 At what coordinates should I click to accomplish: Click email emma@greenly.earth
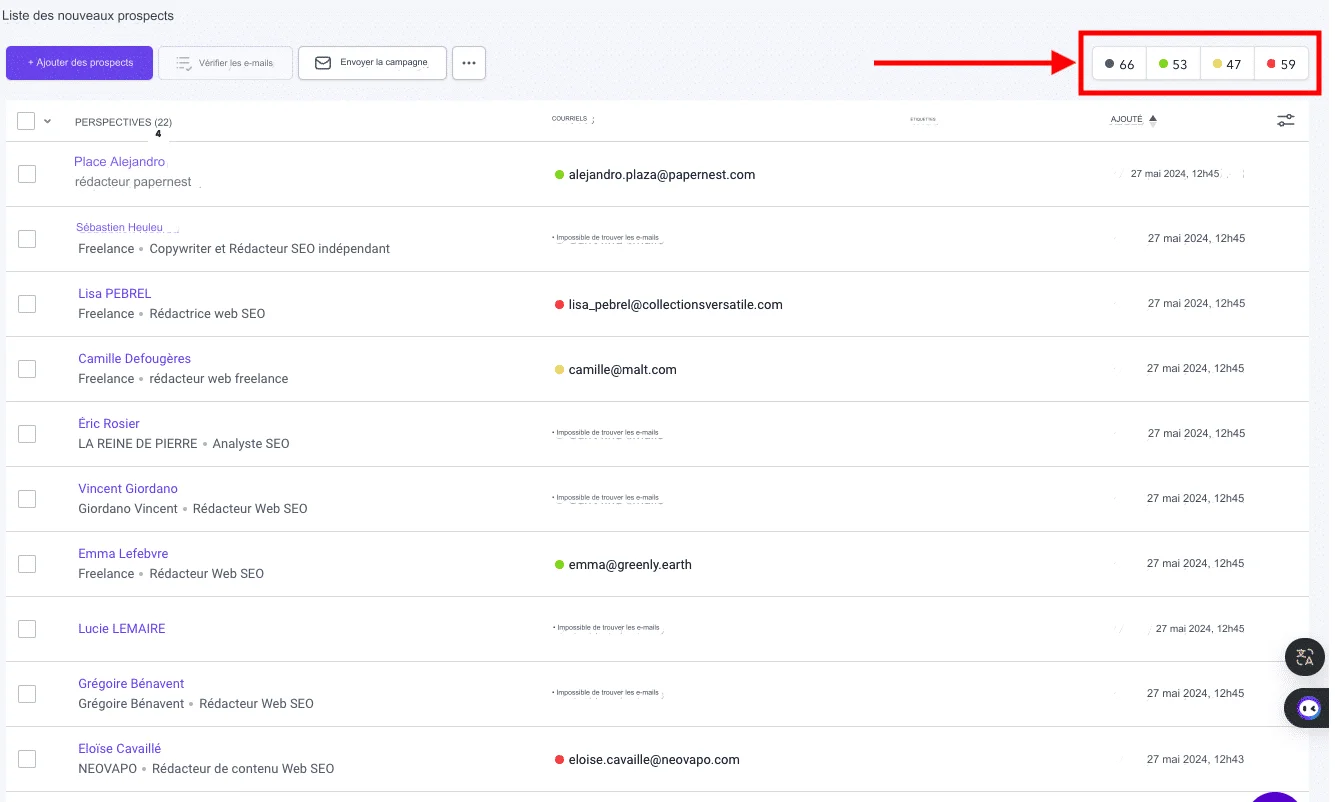point(630,565)
